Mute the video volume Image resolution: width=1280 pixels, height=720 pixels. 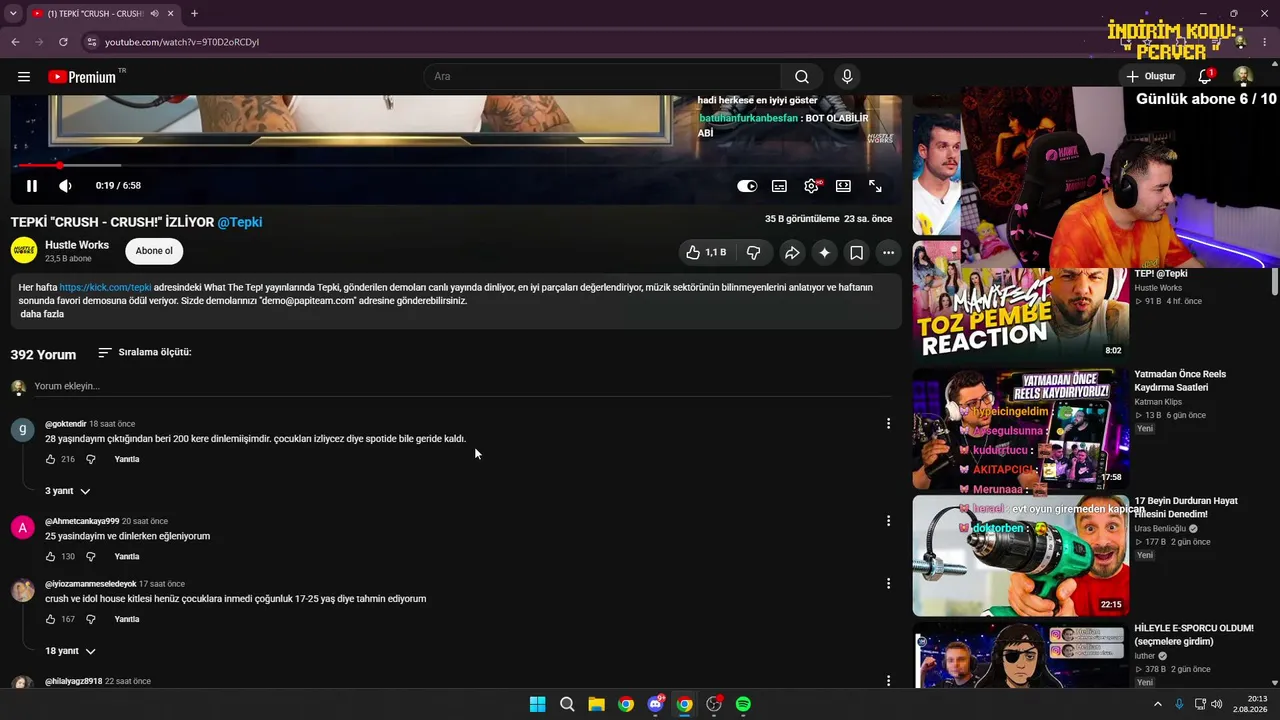pyautogui.click(x=65, y=186)
